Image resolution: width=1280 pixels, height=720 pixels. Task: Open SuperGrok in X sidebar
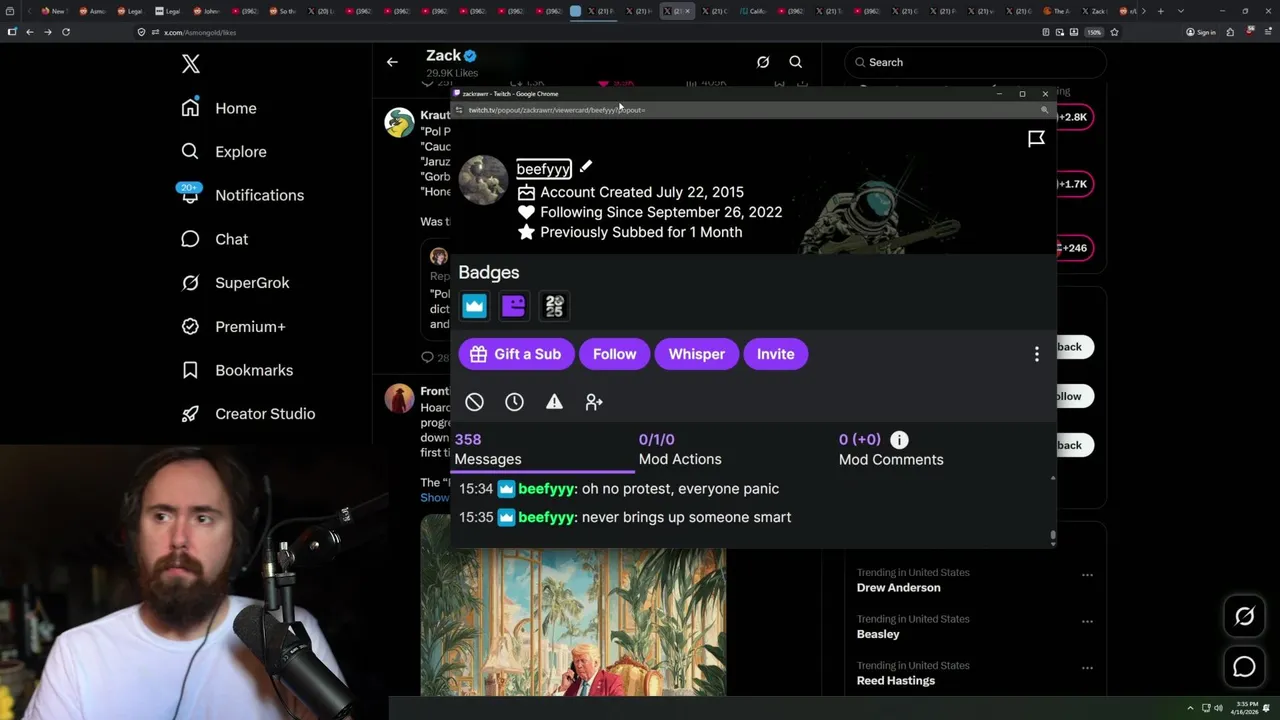coord(235,283)
